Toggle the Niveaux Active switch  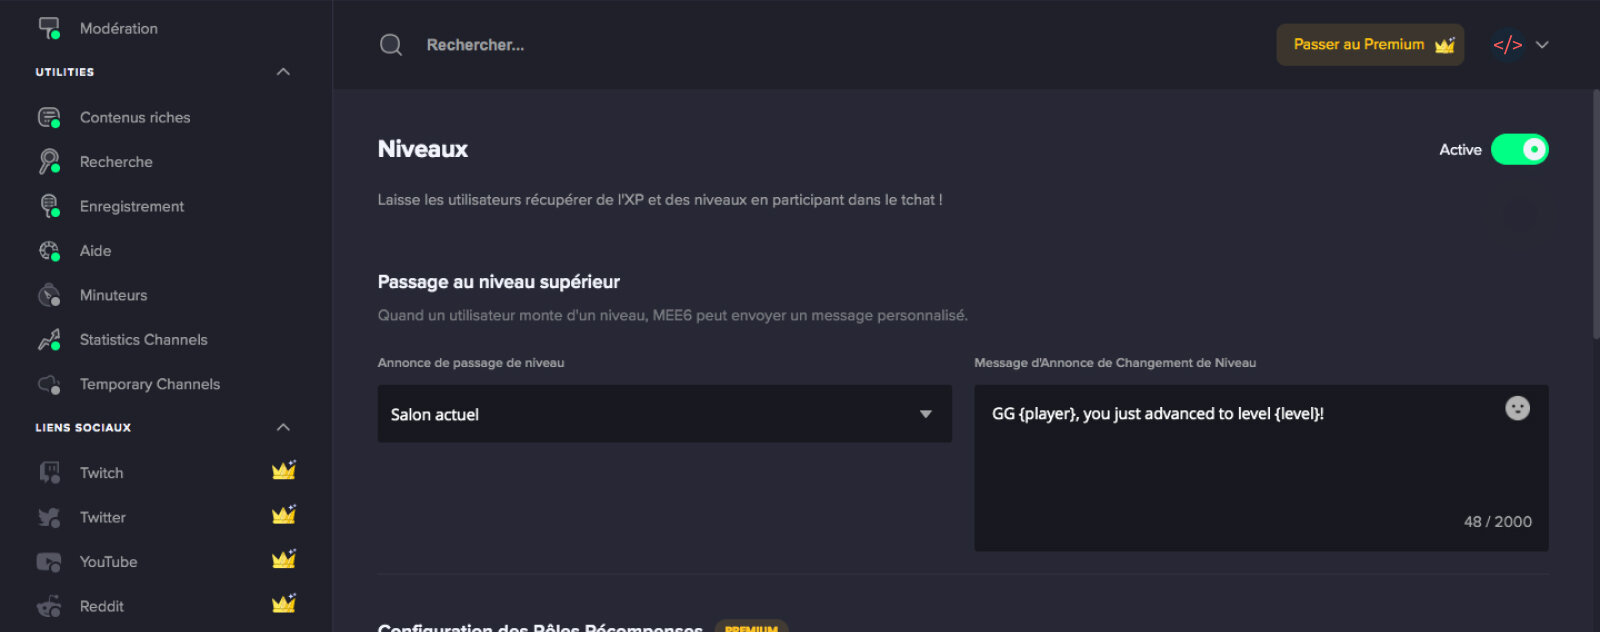pyautogui.click(x=1519, y=149)
